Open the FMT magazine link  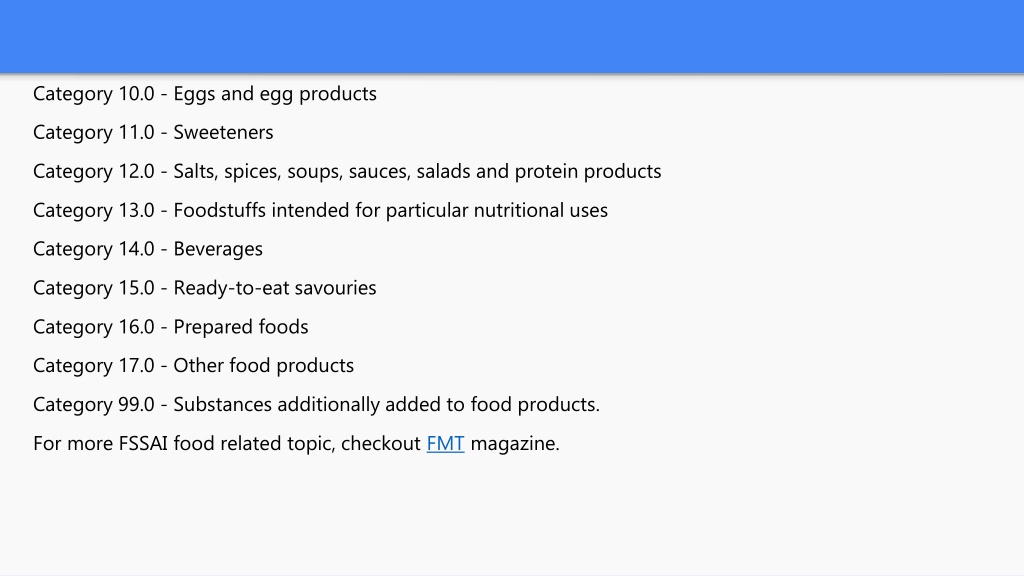tap(445, 443)
